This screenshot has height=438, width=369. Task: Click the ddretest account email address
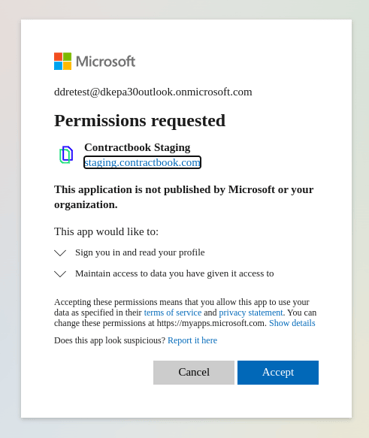pos(153,92)
